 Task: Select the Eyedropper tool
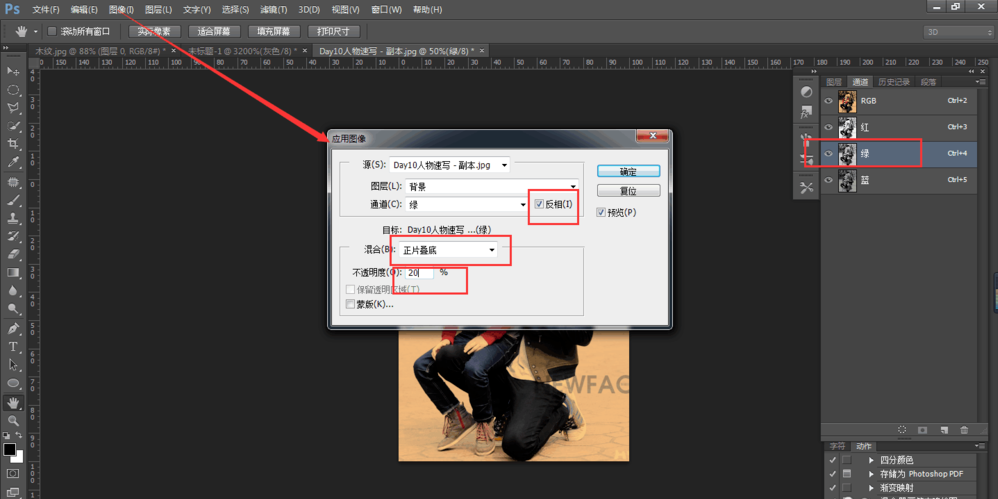click(x=13, y=162)
